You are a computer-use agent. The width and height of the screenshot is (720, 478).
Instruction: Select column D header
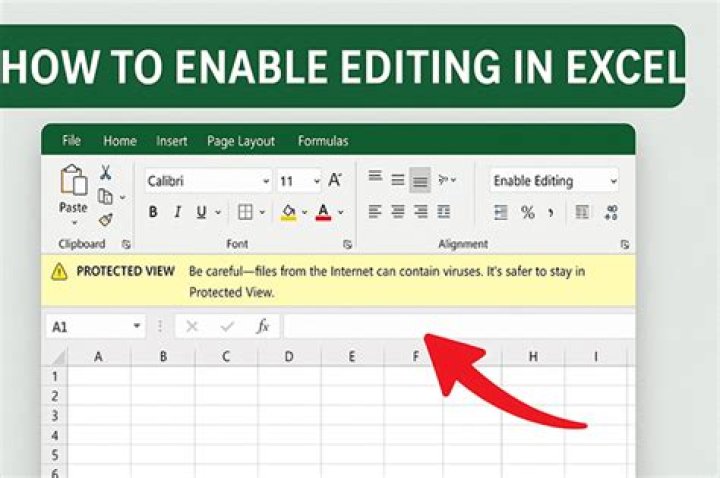click(x=289, y=356)
